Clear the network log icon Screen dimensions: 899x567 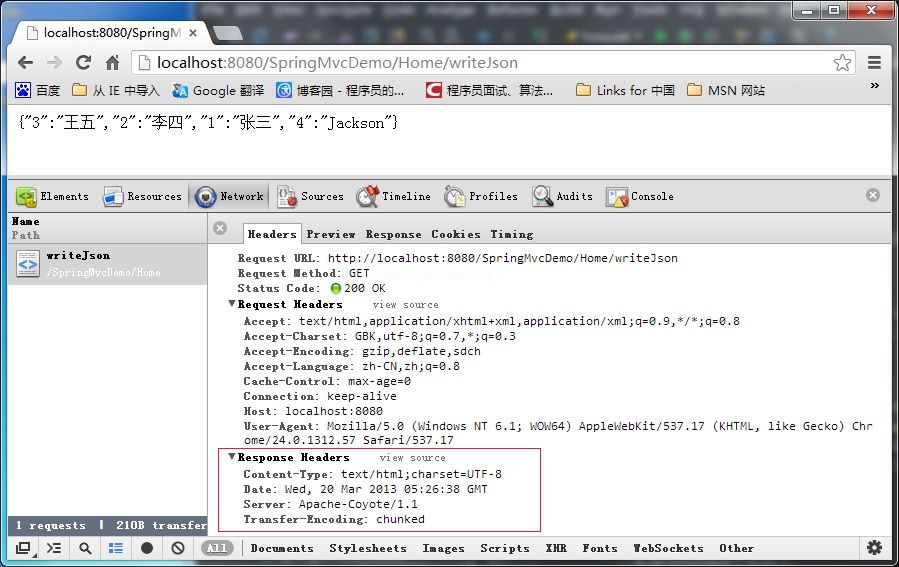[x=178, y=549]
